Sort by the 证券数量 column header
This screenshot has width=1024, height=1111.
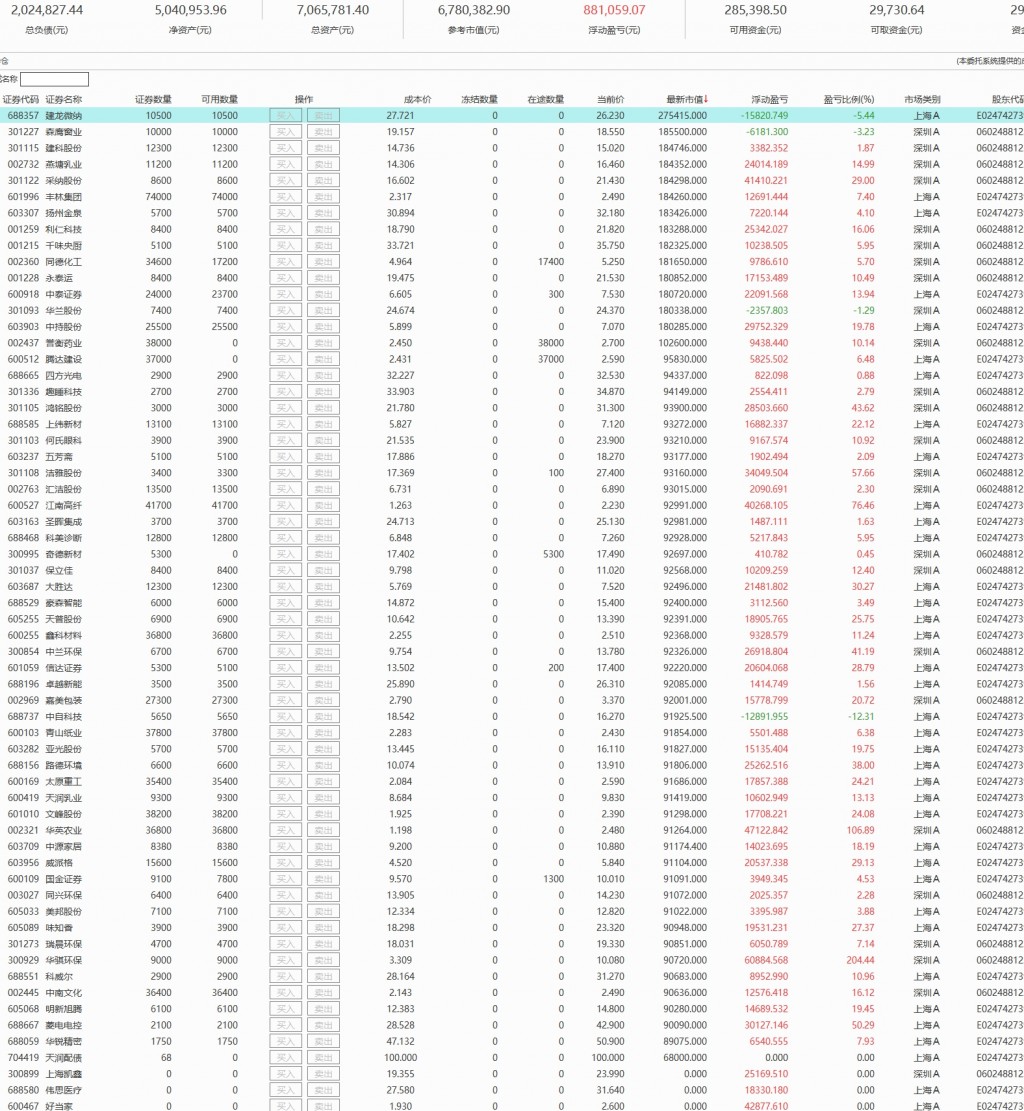(153, 99)
